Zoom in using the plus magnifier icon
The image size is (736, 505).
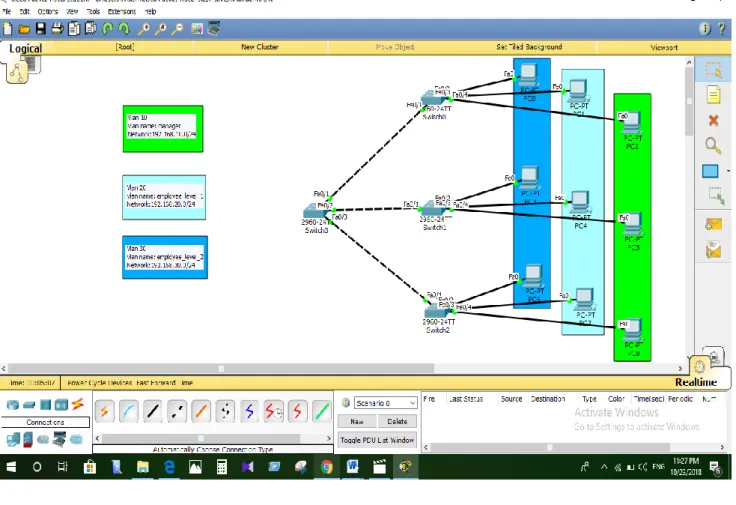pyautogui.click(x=144, y=29)
